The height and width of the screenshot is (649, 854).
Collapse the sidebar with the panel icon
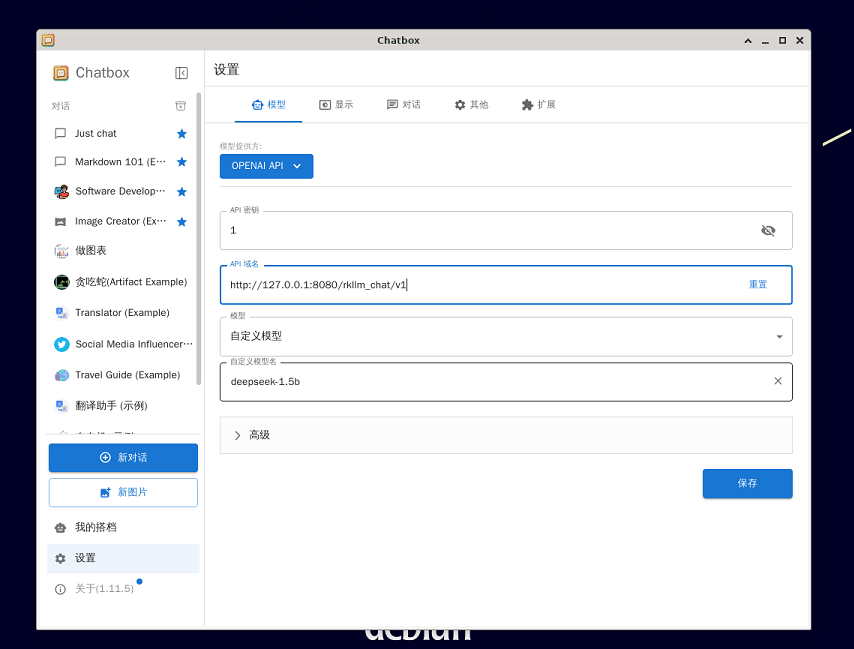[181, 73]
